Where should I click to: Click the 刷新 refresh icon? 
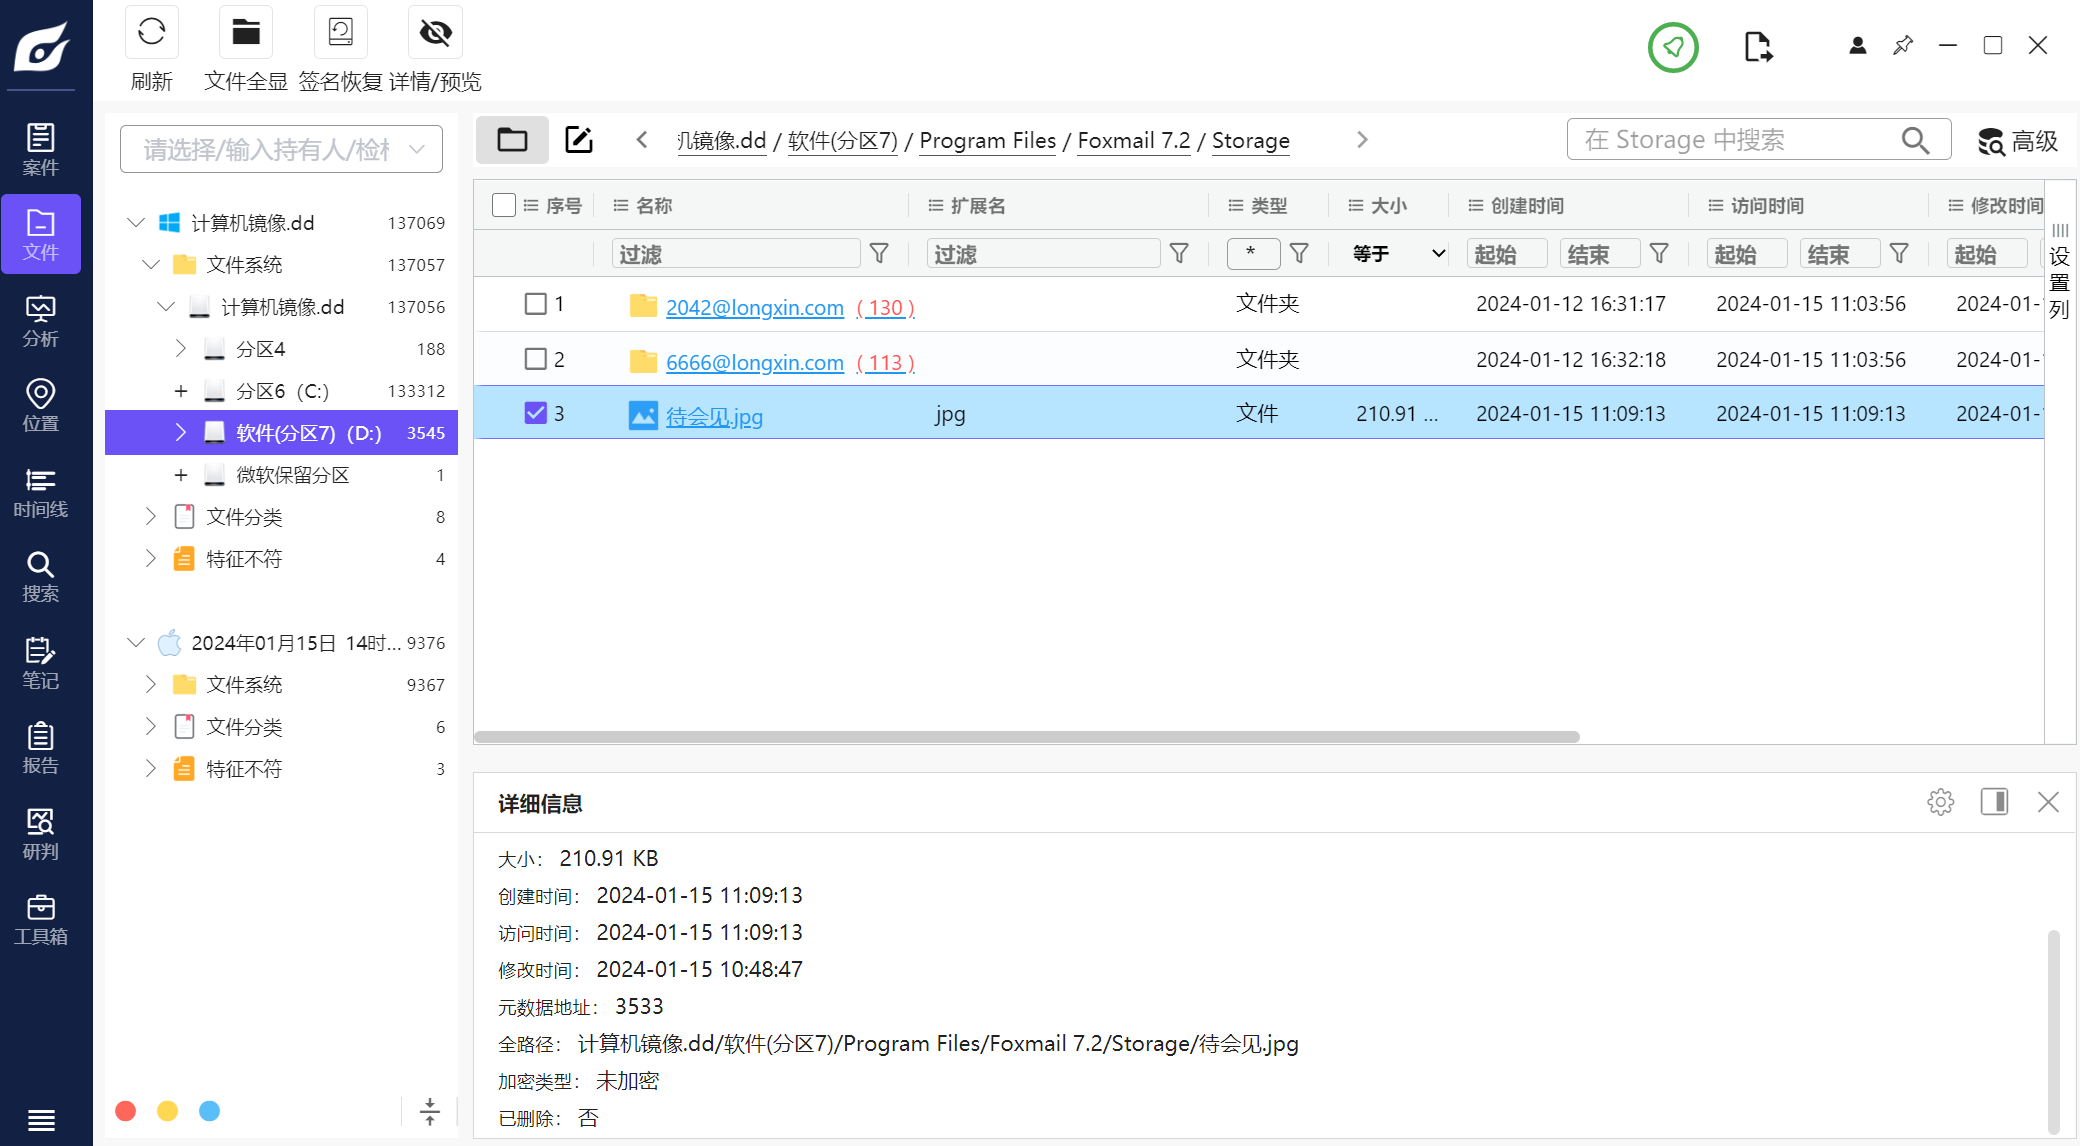point(152,33)
